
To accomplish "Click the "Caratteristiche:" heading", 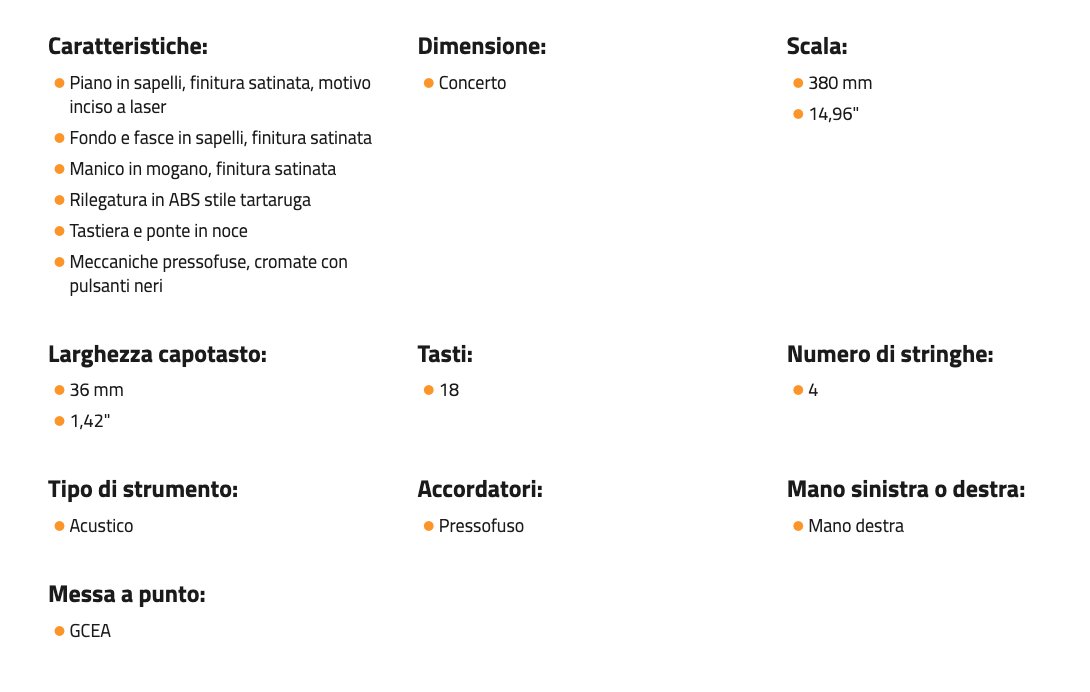I will coord(127,46).
